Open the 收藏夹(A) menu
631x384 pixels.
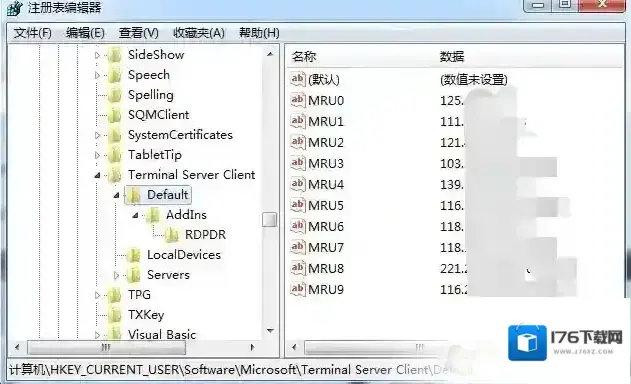tap(198, 33)
